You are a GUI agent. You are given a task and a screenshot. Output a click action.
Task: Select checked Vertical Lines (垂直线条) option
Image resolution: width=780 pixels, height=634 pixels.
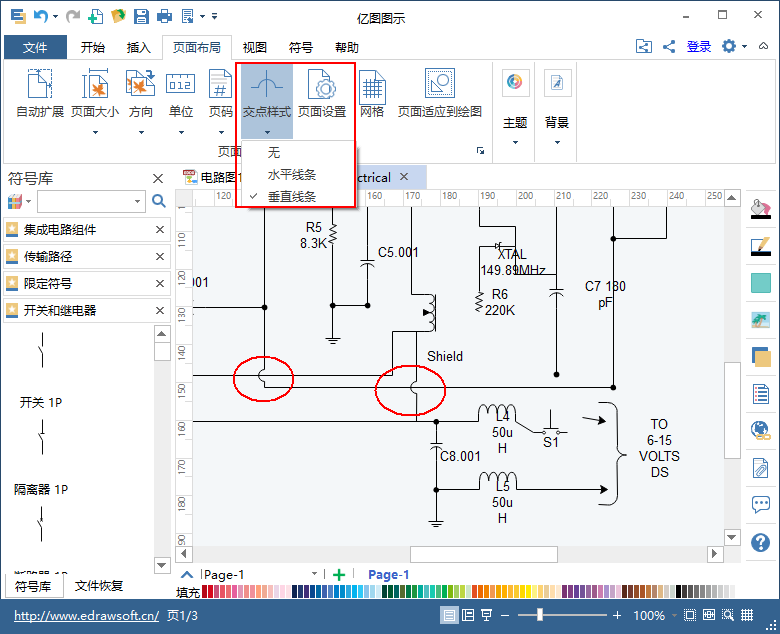coord(298,196)
